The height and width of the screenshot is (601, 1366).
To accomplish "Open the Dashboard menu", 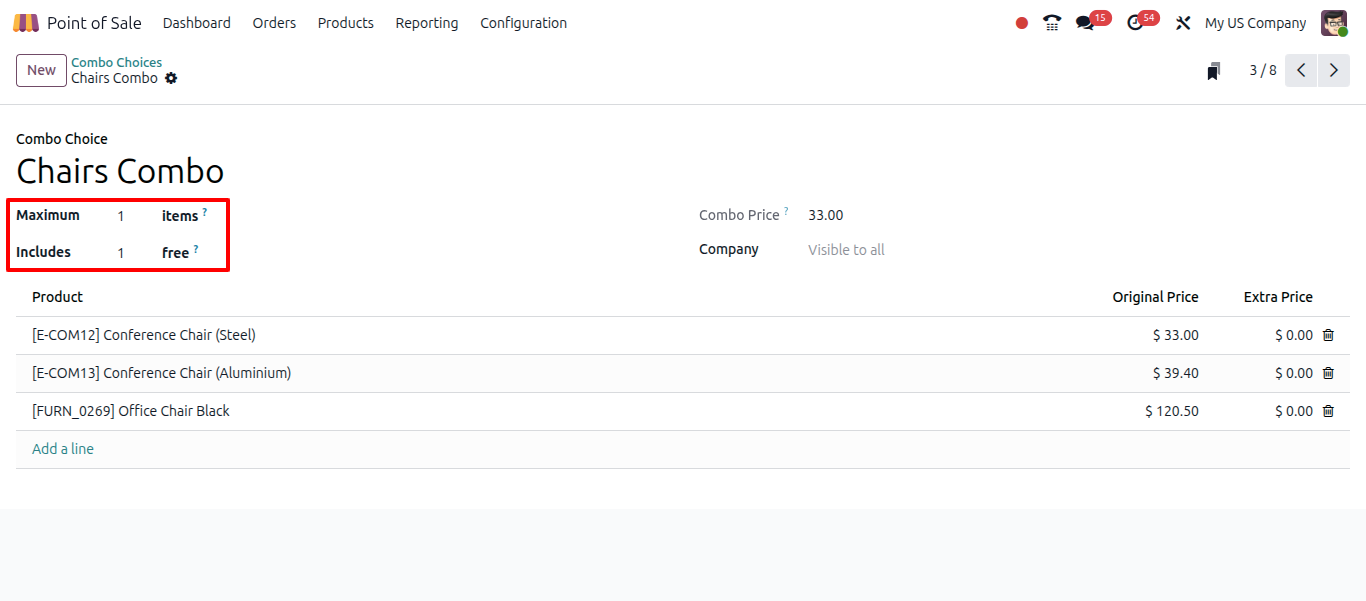I will [x=197, y=23].
